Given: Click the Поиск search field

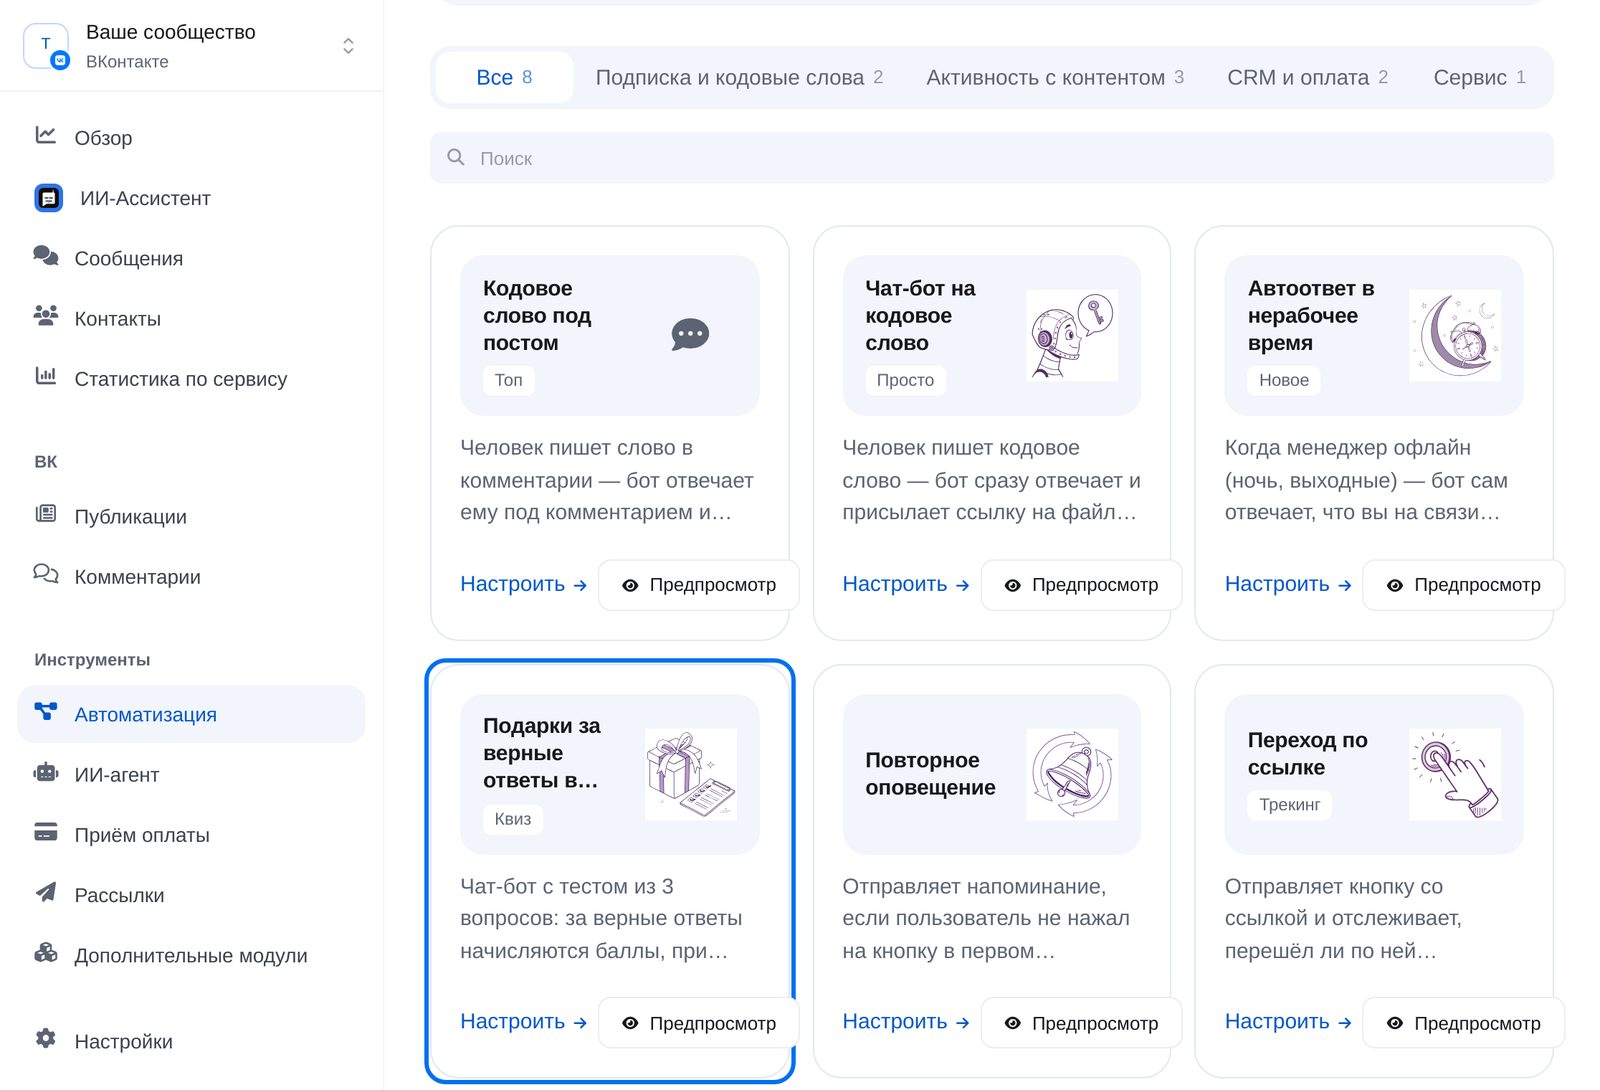Looking at the screenshot, I should pos(991,158).
